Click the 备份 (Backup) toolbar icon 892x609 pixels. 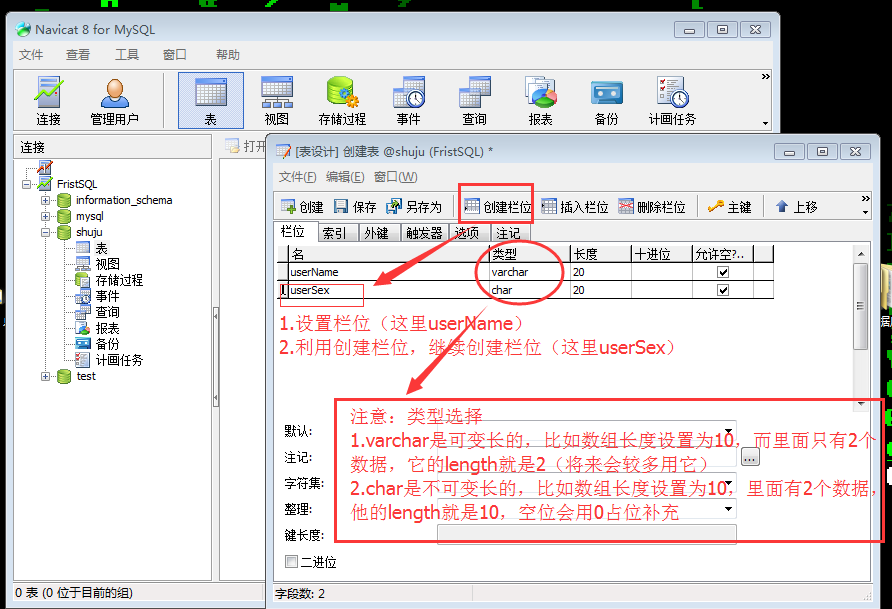(x=605, y=99)
